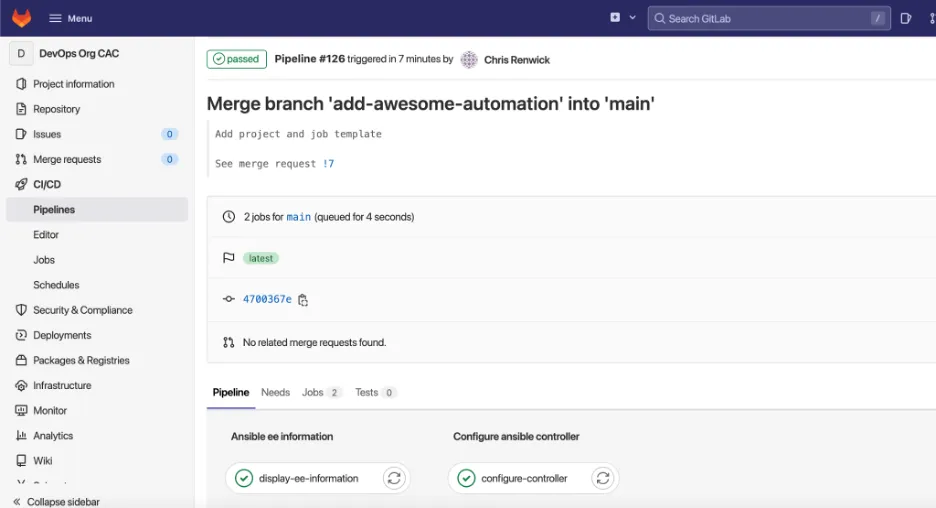Click the create new plus icon
Image resolution: width=936 pixels, height=508 pixels.
pos(615,18)
